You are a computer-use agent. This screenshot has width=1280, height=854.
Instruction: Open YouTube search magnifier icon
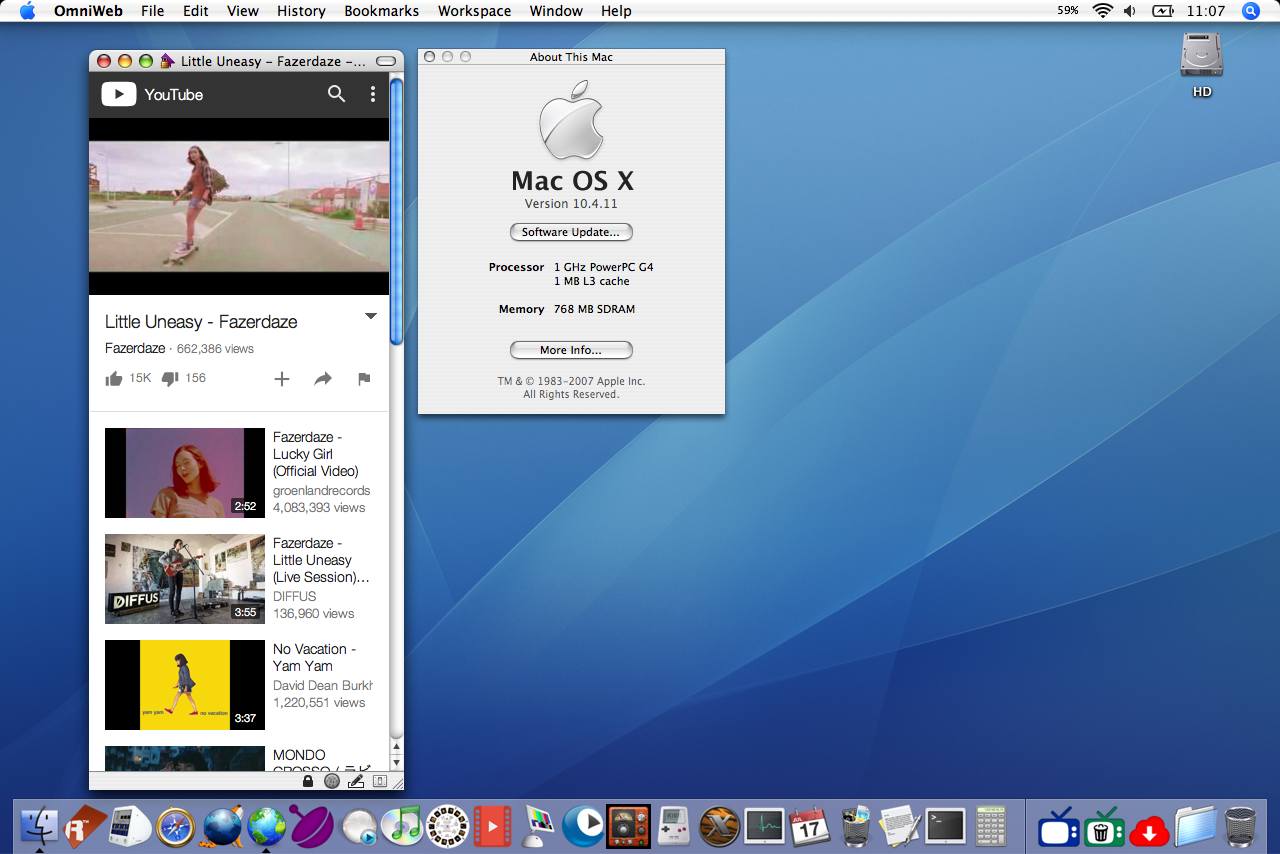(337, 94)
